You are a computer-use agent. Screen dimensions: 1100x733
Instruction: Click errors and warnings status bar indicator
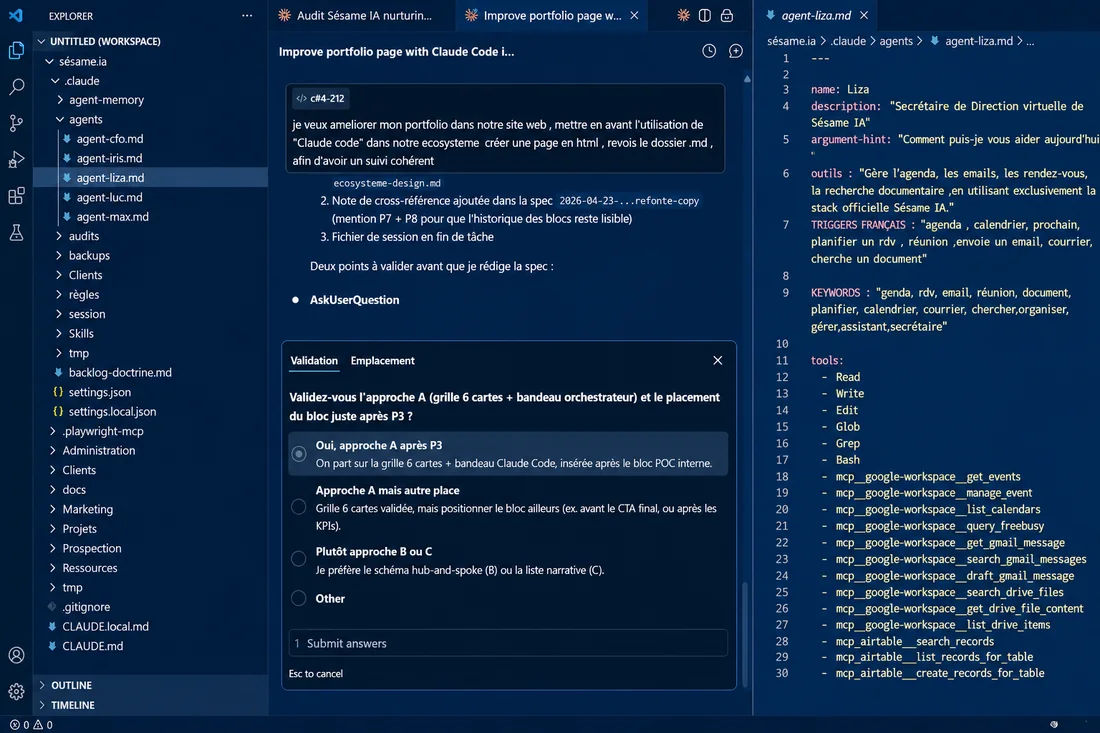coord(31,725)
